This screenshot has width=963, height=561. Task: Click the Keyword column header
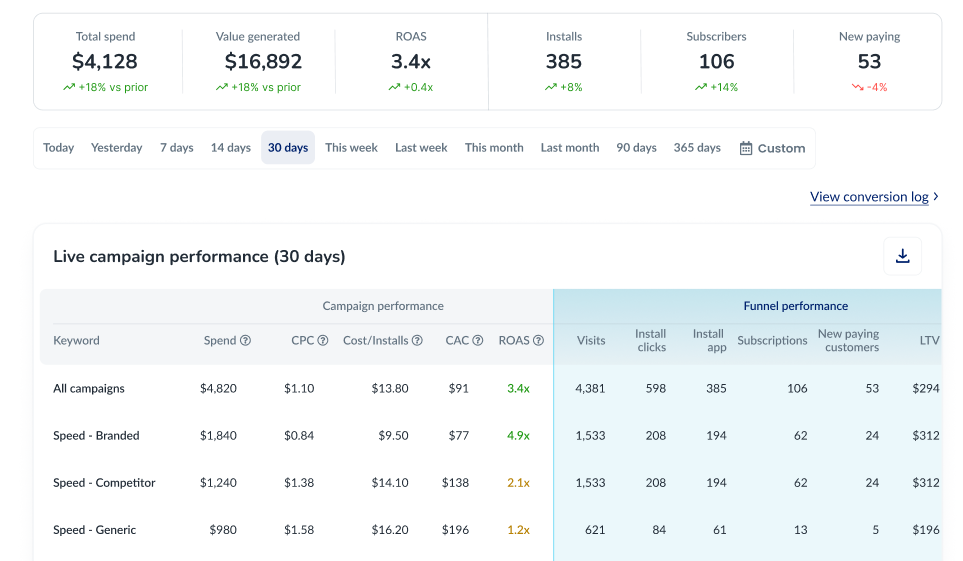pyautogui.click(x=76, y=340)
